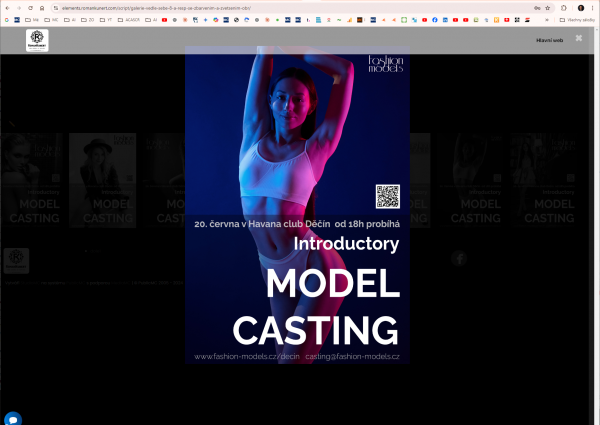Viewport: 600px width, 425px height.
Task: Open the rightmost Model Casting gallery thumbnail
Action: pos(542,180)
